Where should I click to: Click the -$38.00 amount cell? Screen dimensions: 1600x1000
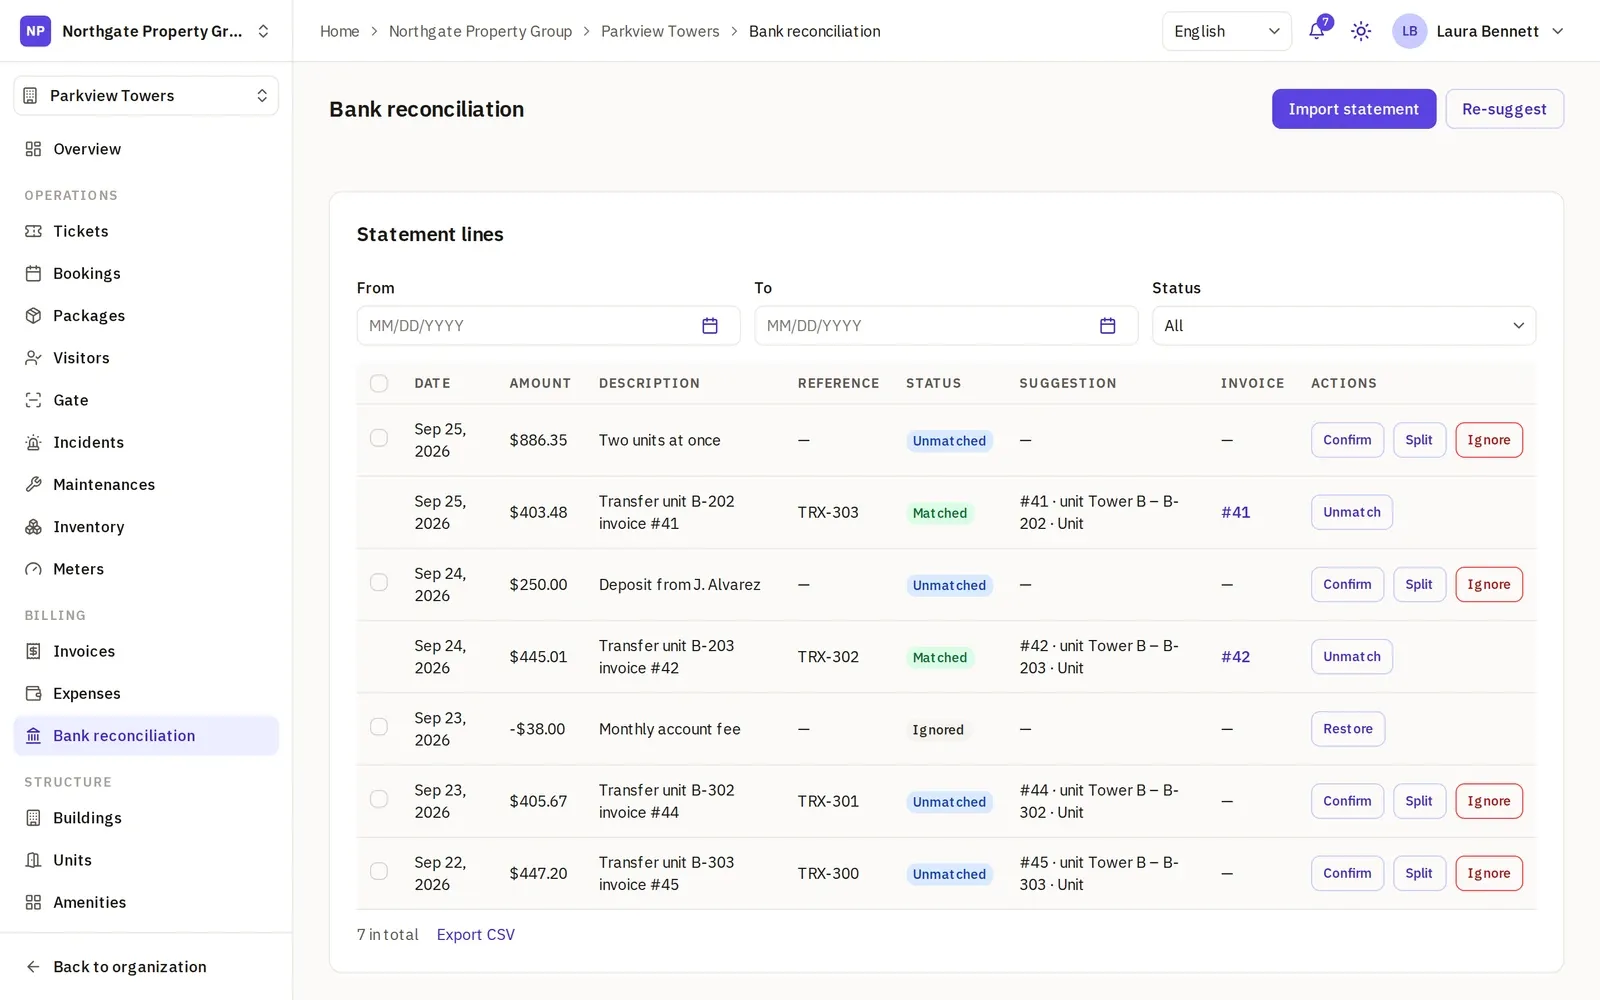[538, 729]
